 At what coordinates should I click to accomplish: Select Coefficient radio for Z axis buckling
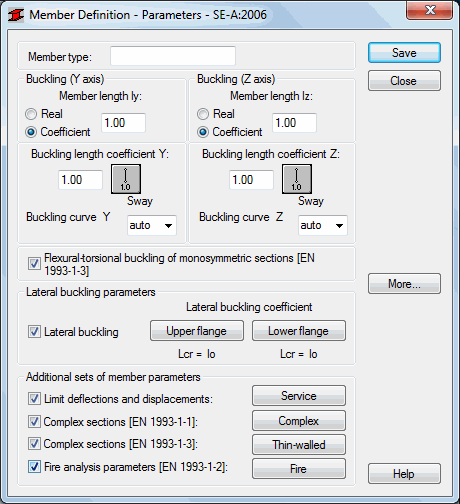(x=203, y=132)
